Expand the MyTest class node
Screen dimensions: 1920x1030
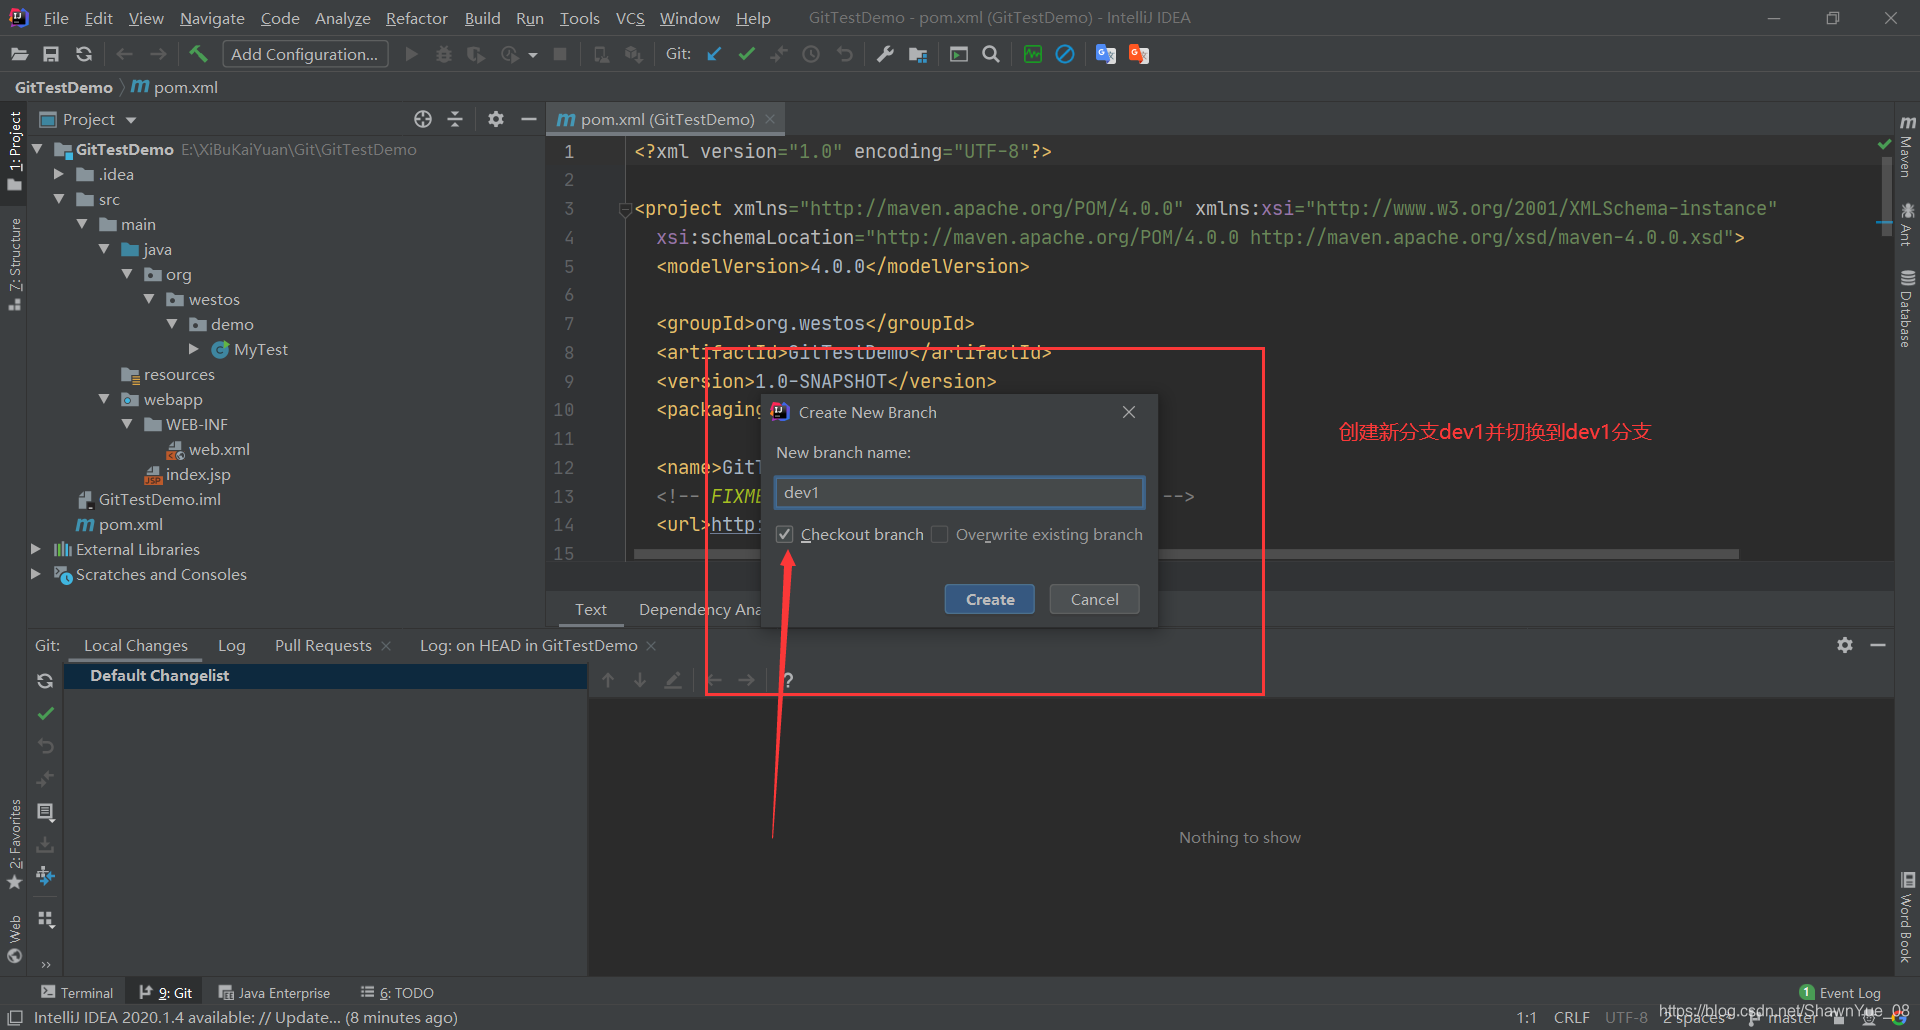[194, 349]
